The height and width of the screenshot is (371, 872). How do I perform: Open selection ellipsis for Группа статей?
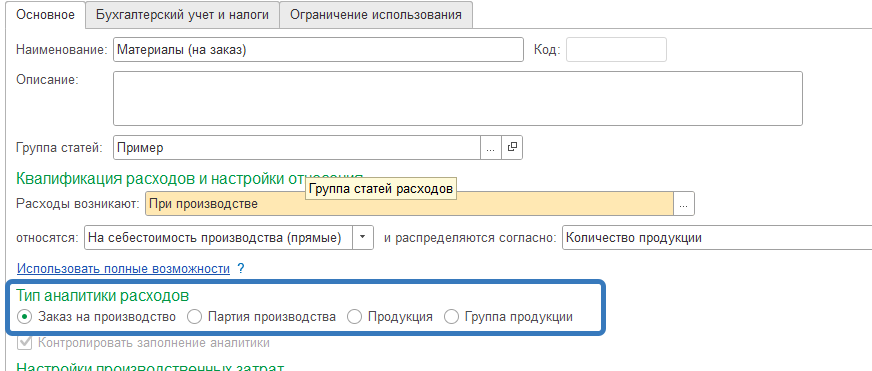pyautogui.click(x=490, y=148)
